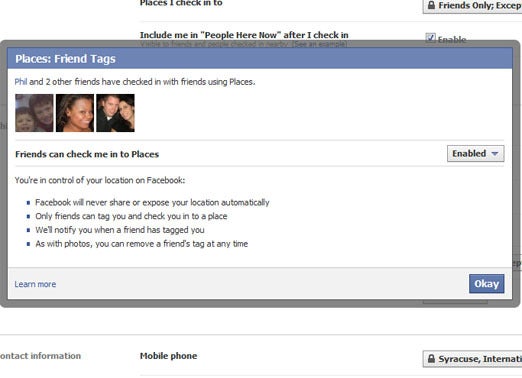Image resolution: width=522 pixels, height=378 pixels.
Task: Click 'We'll notify you when a friend' bullet
Action: pos(120,230)
